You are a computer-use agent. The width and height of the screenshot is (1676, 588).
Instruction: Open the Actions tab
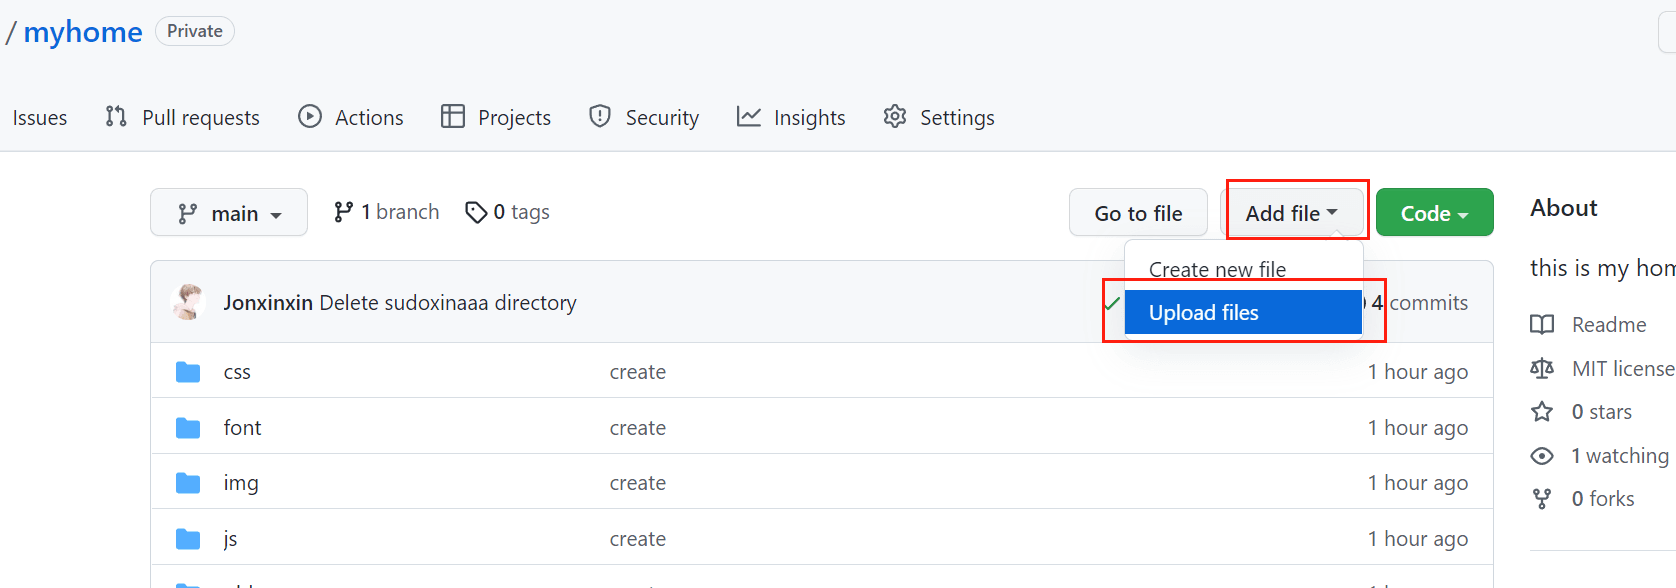tap(351, 117)
